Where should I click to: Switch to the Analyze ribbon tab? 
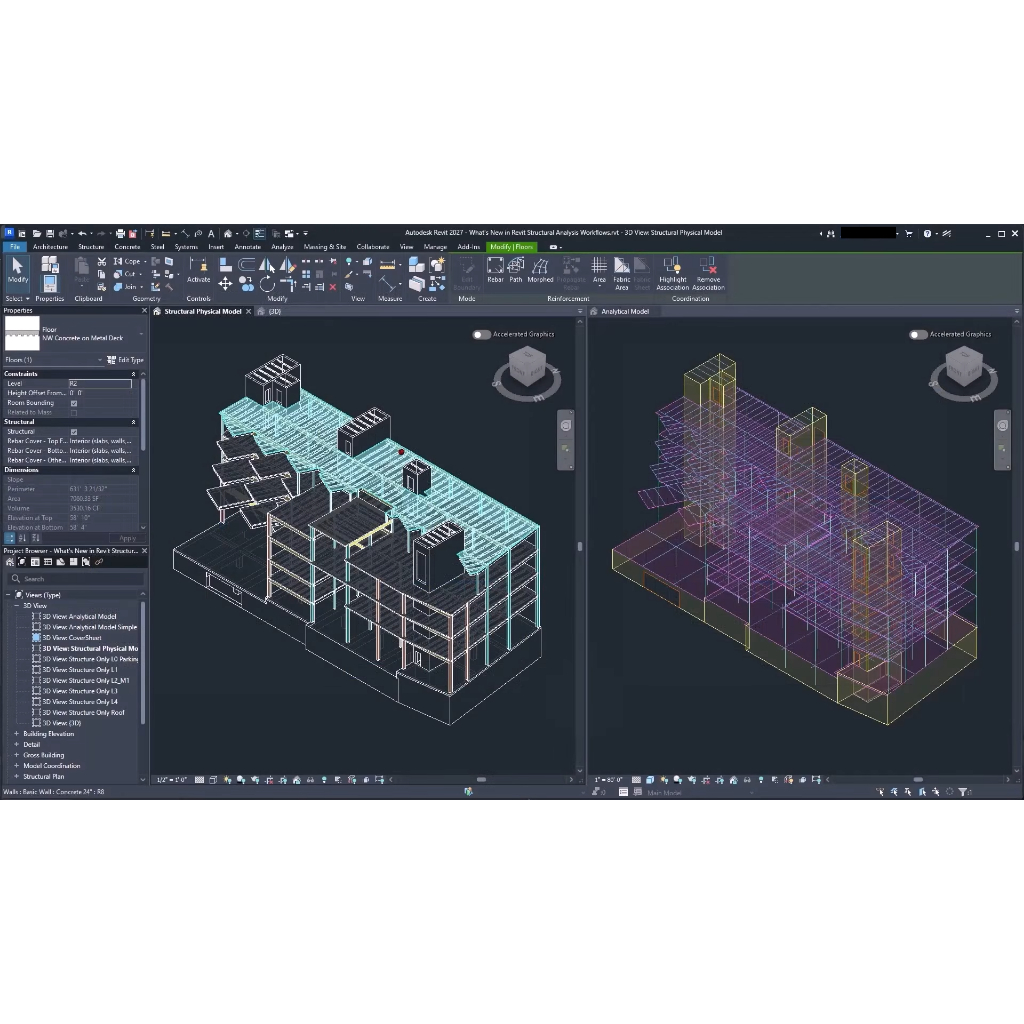[x=282, y=247]
